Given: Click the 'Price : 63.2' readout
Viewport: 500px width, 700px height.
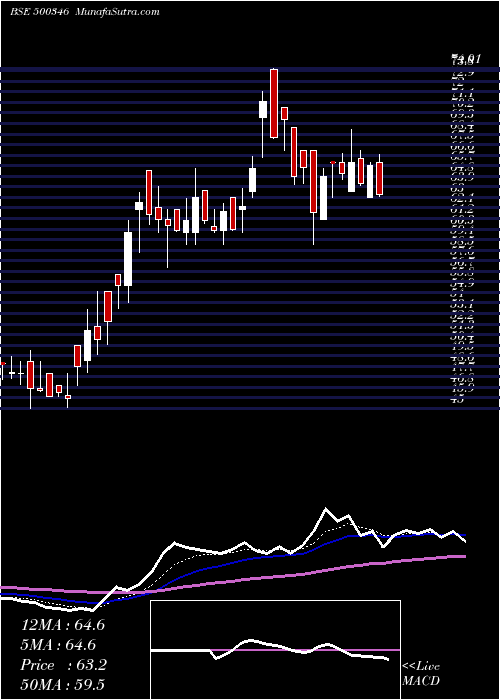Looking at the screenshot, I should coord(64,665).
